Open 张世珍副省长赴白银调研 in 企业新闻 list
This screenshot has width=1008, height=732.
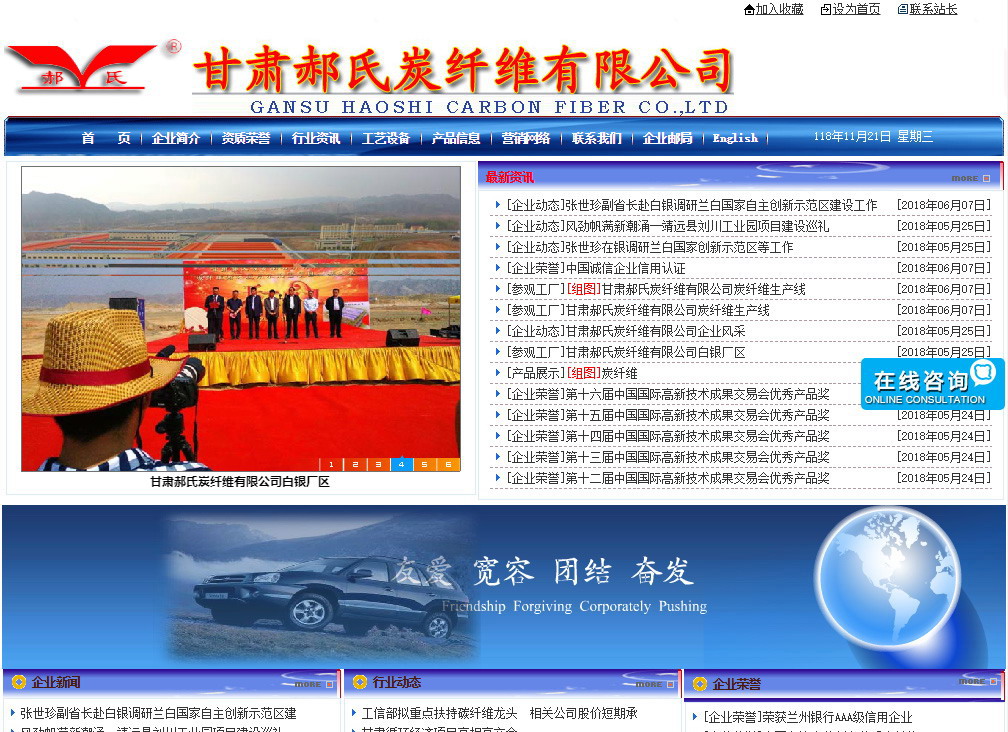158,713
